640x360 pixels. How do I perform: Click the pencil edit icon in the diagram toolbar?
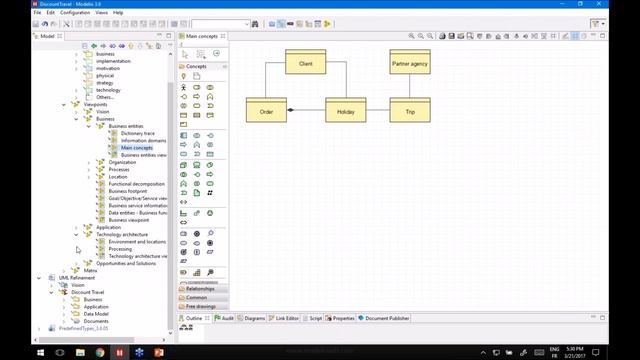[x=565, y=36]
